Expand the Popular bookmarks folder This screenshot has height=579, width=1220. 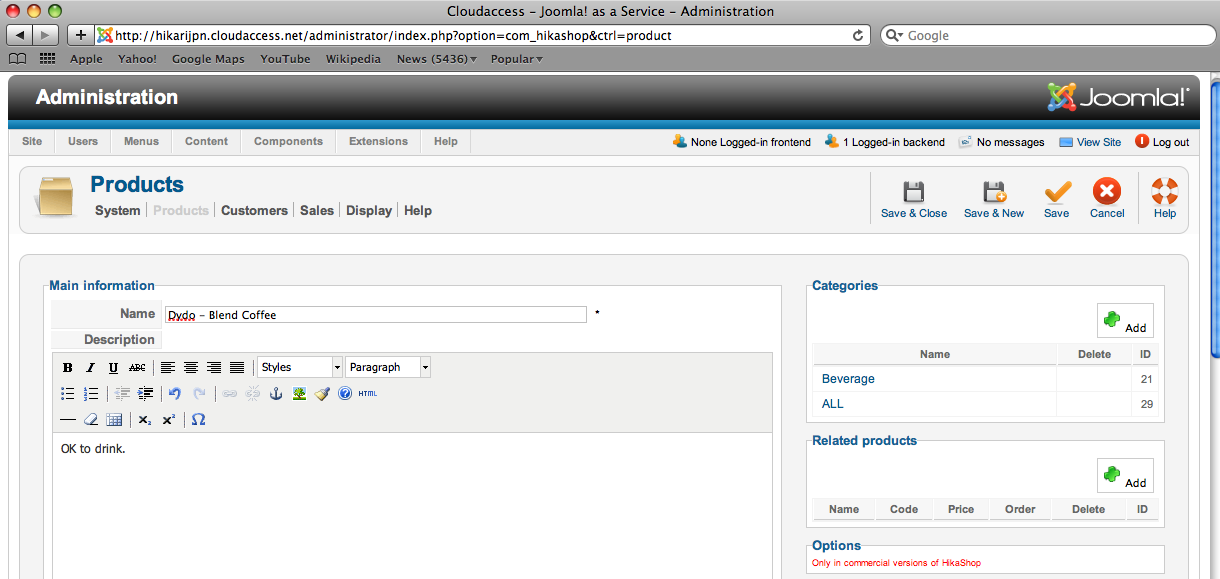tap(517, 59)
